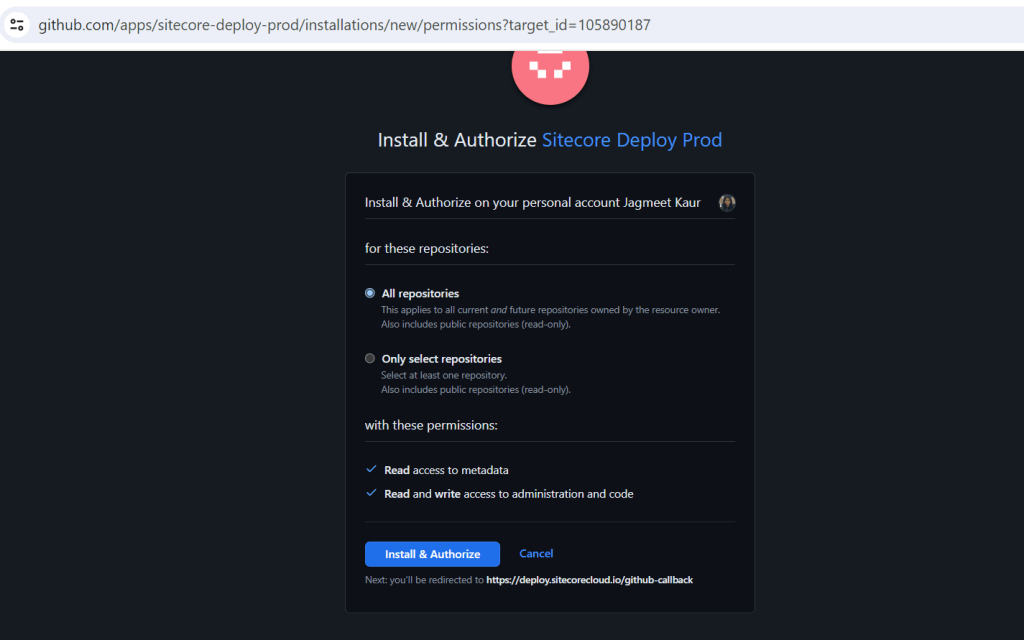Screen dimensions: 1024x640
Task: Click Jagmeet Kaur's profile avatar
Action: pyautogui.click(x=727, y=203)
